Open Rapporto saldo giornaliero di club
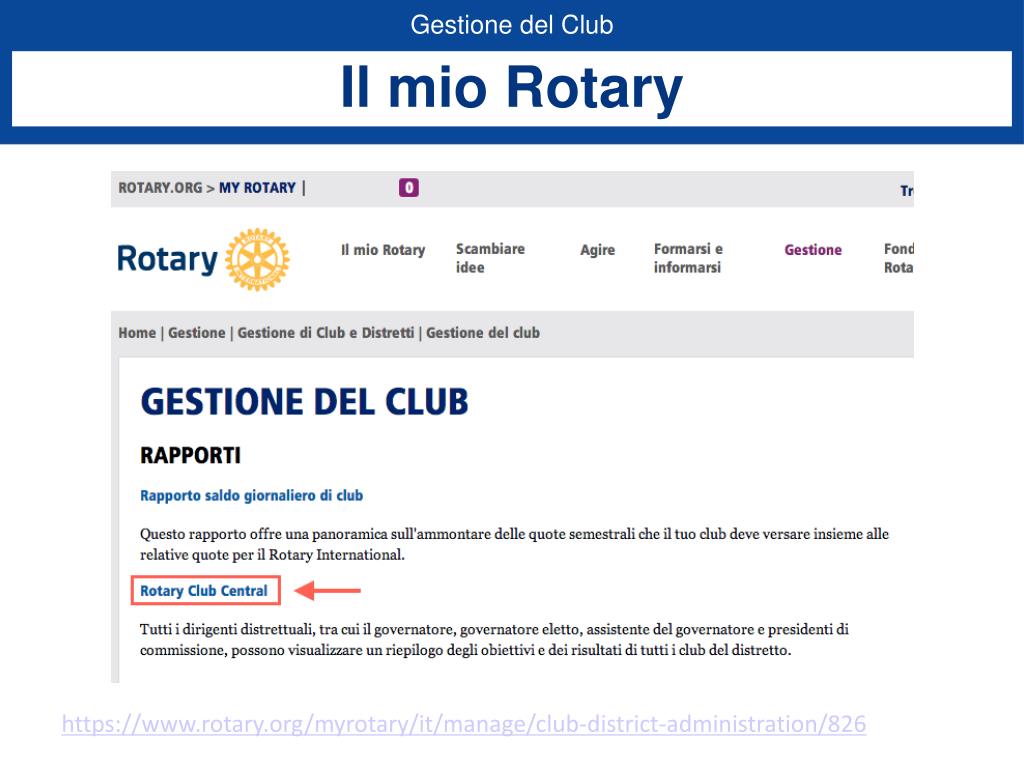The width and height of the screenshot is (1024, 768). [x=251, y=496]
